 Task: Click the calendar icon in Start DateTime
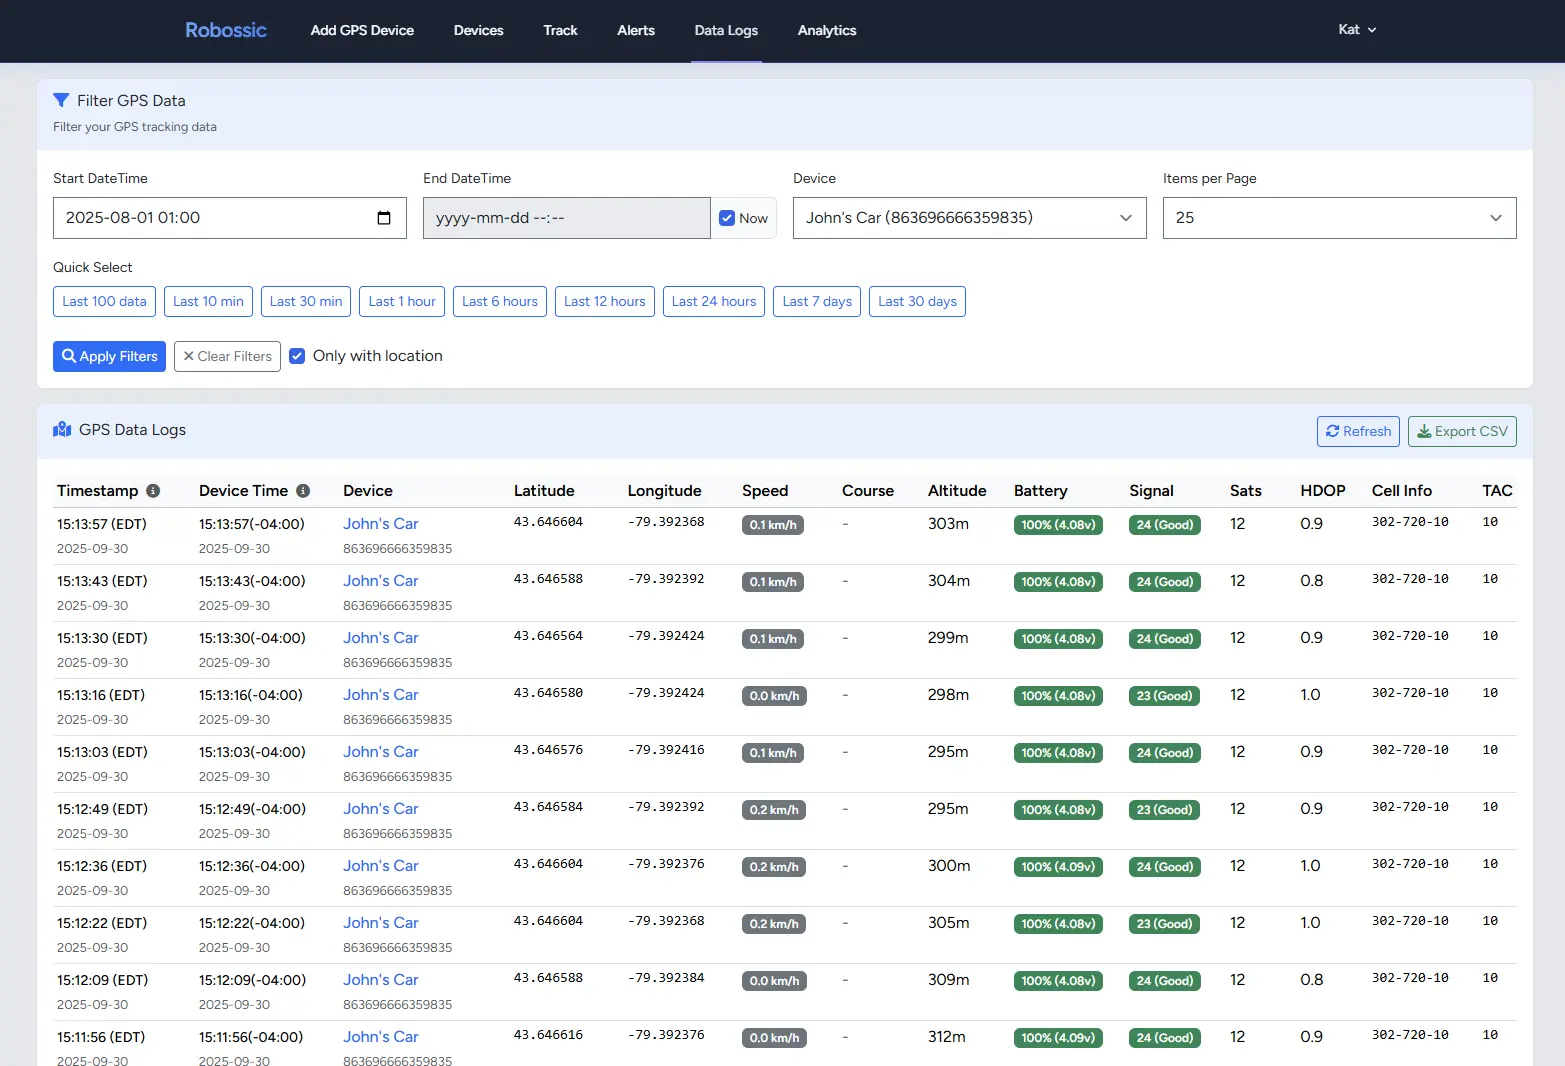[x=384, y=218]
